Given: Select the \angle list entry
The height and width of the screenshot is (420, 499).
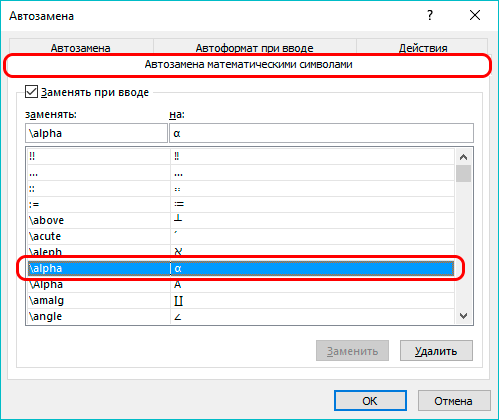Looking at the screenshot, I should [x=241, y=316].
